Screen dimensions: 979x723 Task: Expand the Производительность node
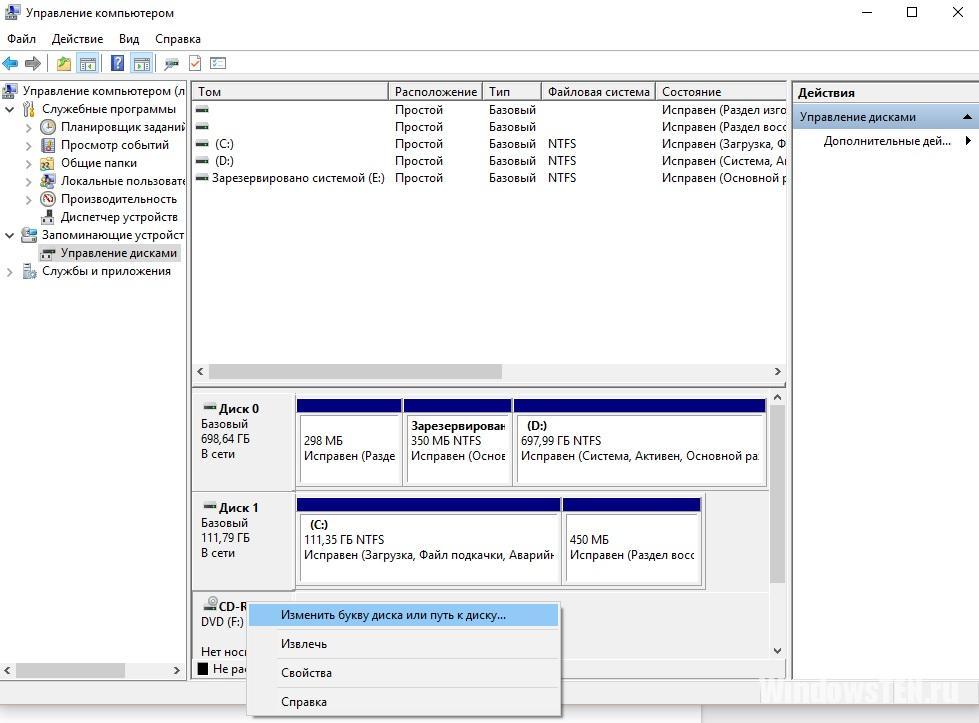29,200
